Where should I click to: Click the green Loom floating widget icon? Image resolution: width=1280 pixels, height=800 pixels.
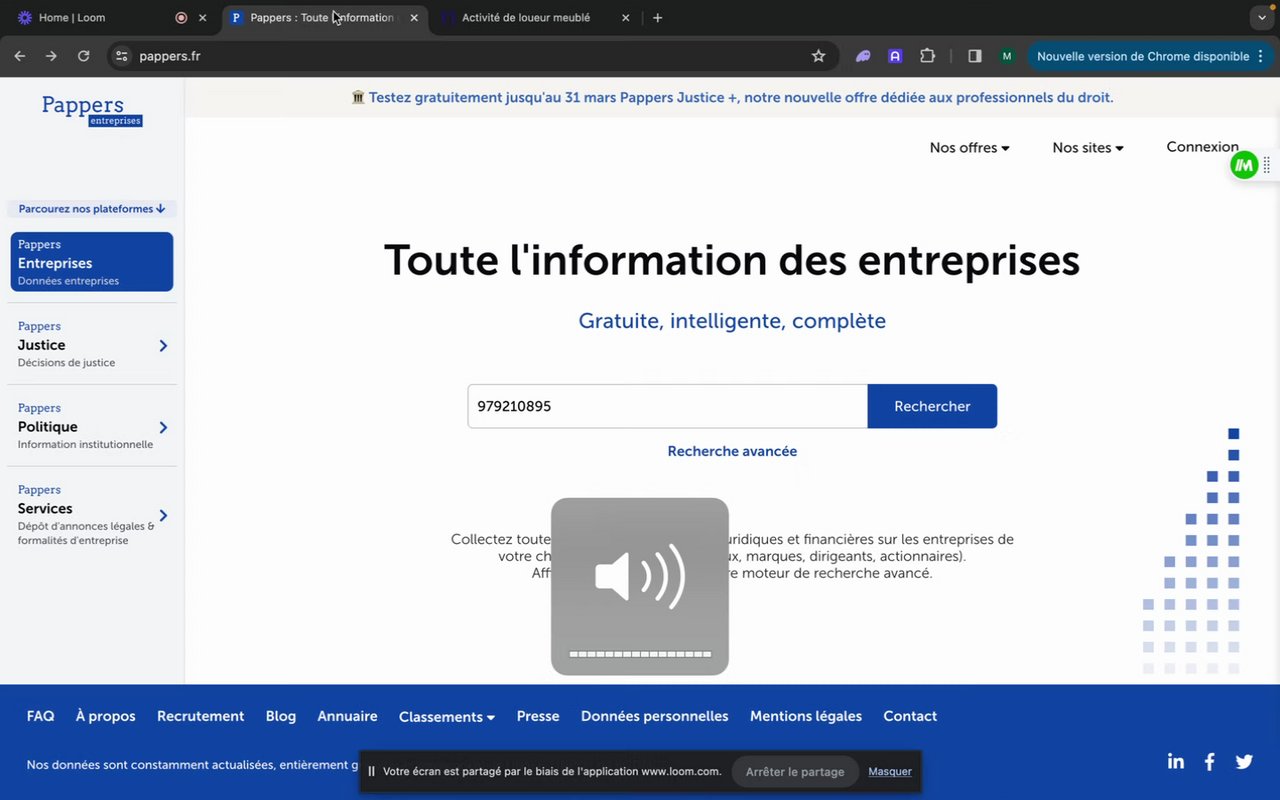pyautogui.click(x=1244, y=166)
